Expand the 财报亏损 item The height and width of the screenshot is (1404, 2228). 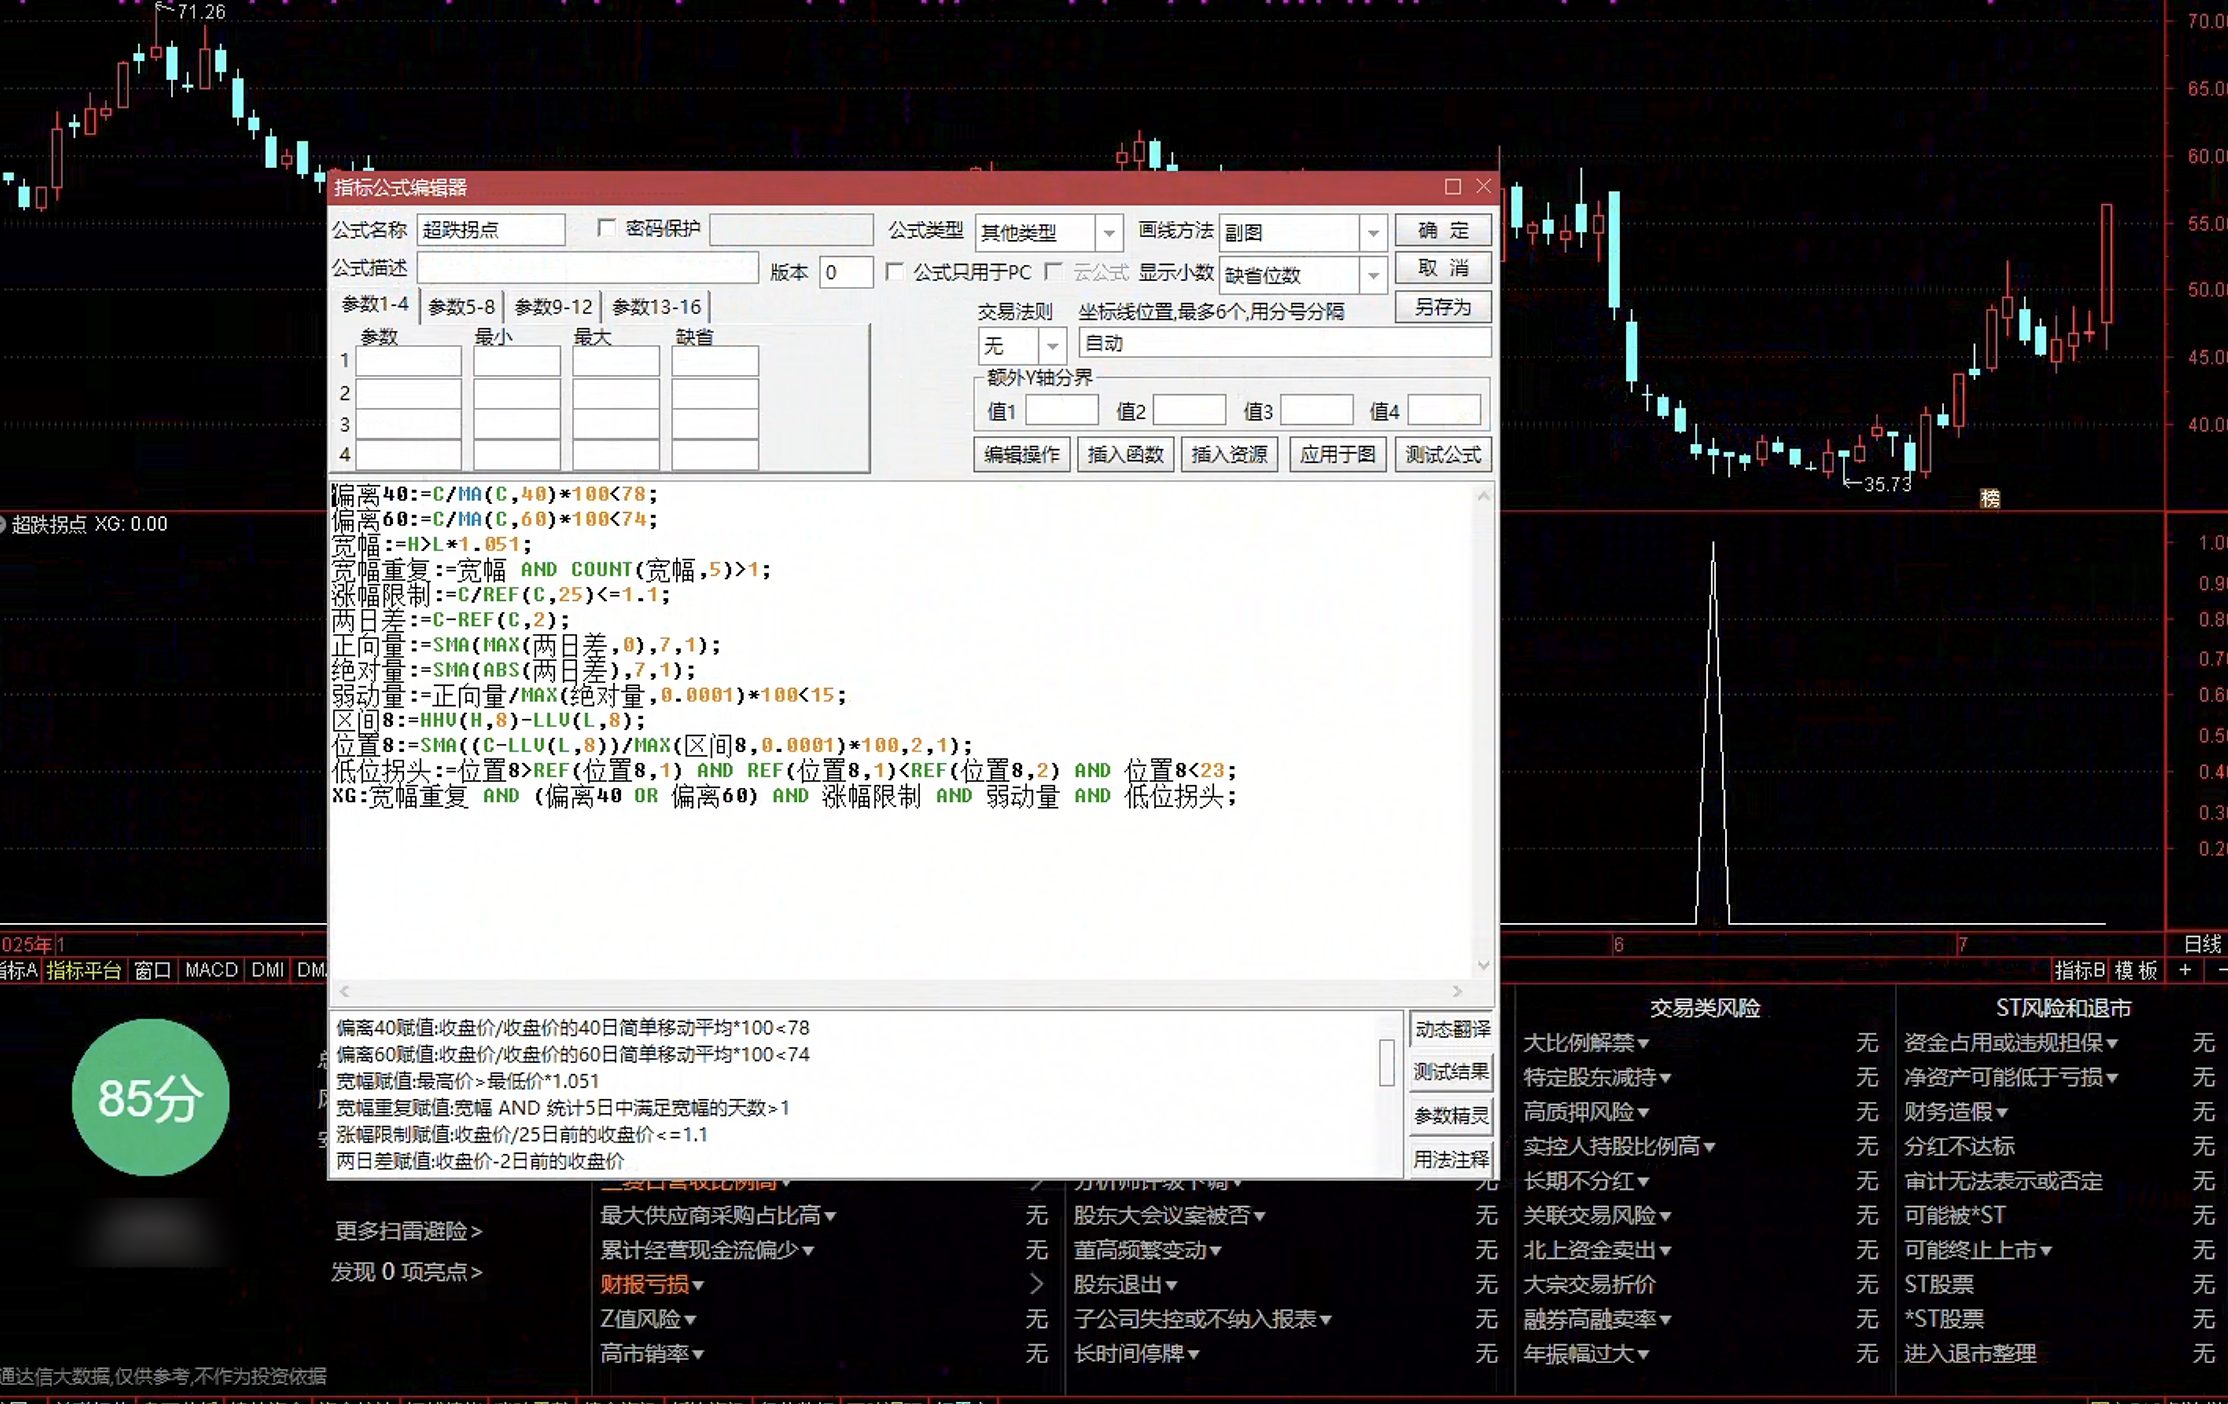click(652, 1285)
